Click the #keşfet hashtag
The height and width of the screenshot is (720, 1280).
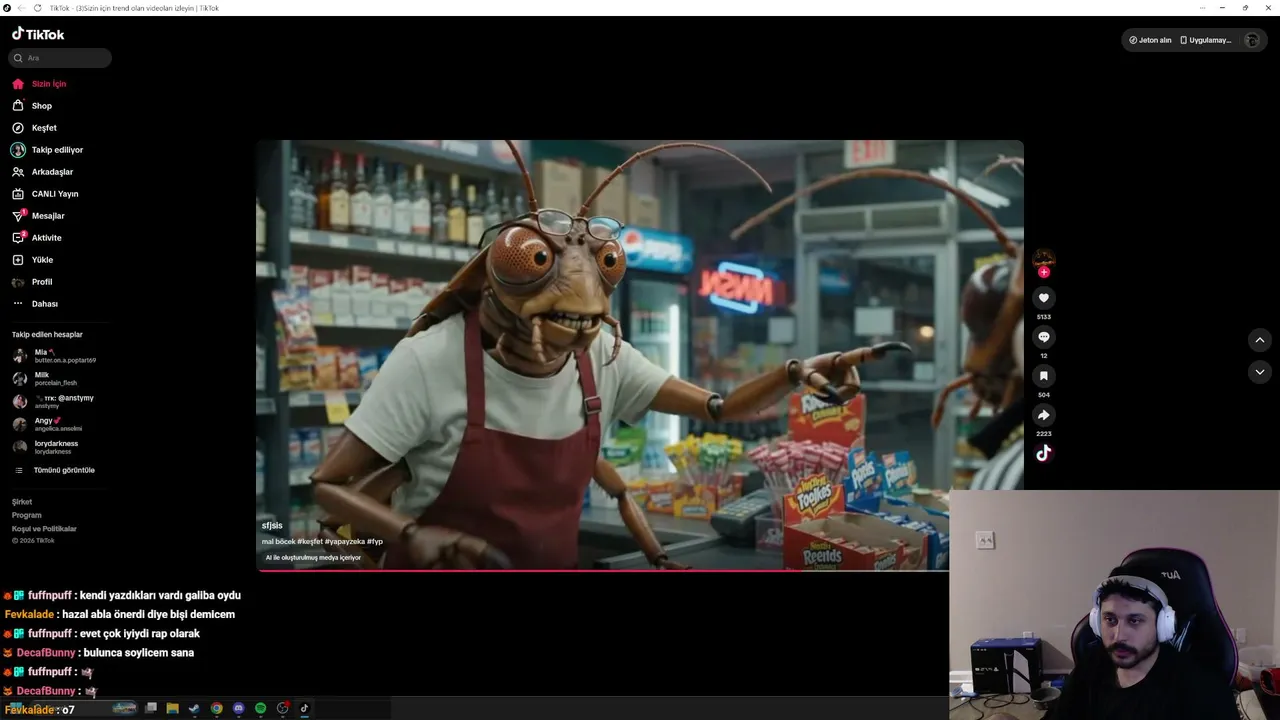pyautogui.click(x=309, y=541)
